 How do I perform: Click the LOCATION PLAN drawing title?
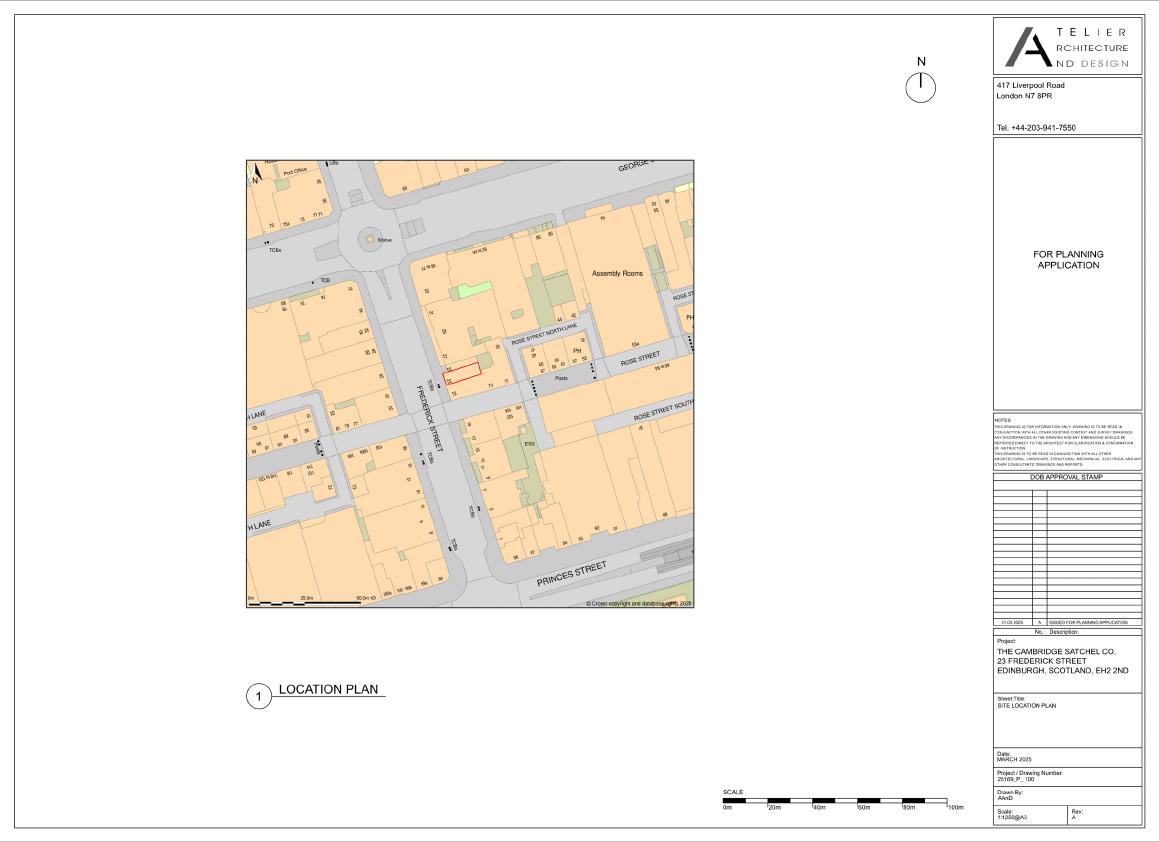click(x=331, y=690)
